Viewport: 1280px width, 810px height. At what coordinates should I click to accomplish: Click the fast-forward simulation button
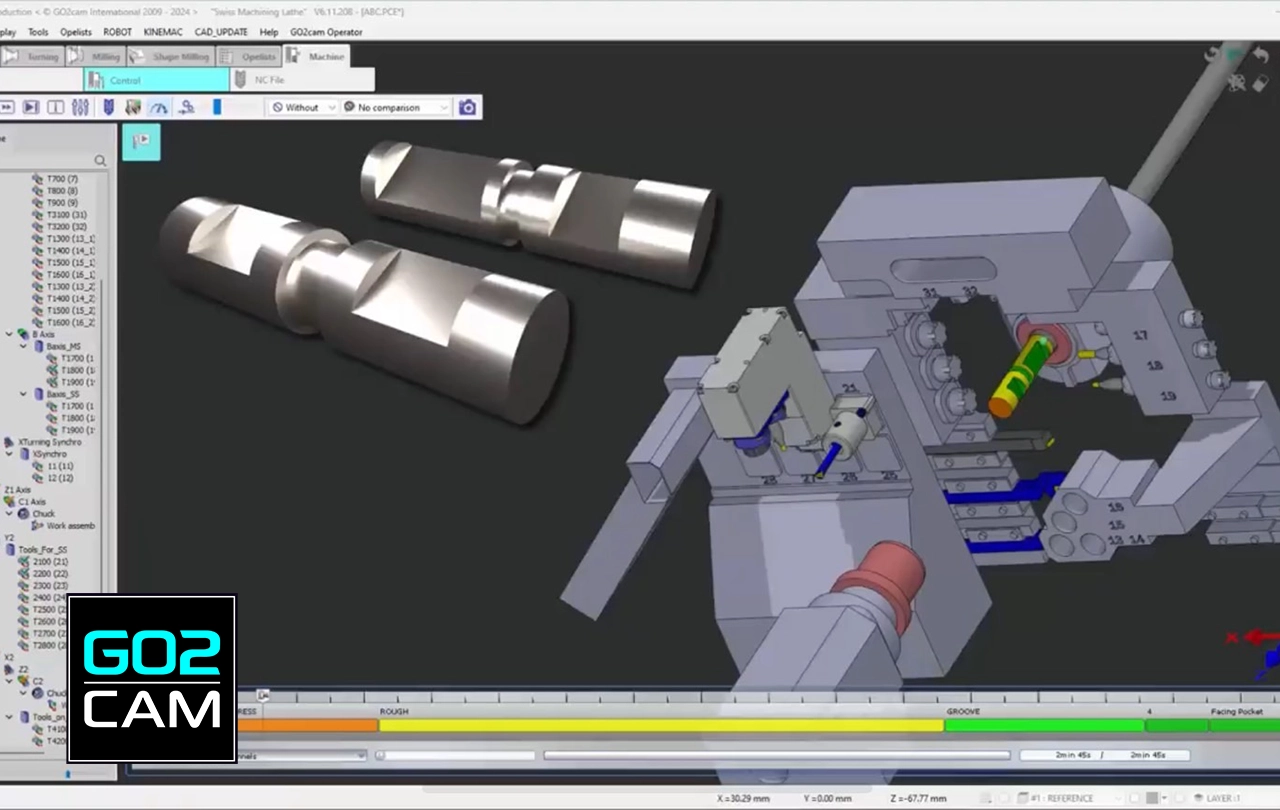pyautogui.click(x=7, y=107)
